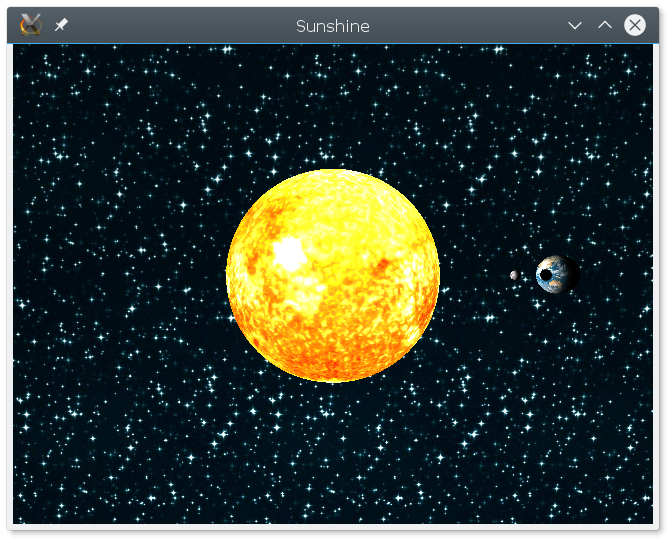Image resolution: width=672 pixels, height=543 pixels.
Task: Select the small gray moon
Action: (x=514, y=275)
